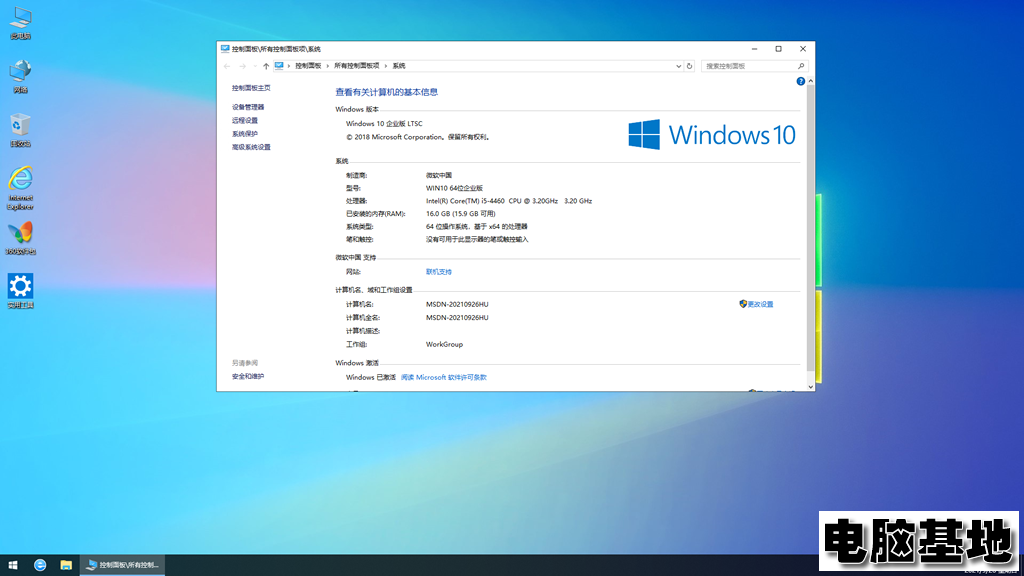Screen dimensions: 1024x576
Task: Select the 所有控制面板项 breadcrumb
Action: coord(357,66)
